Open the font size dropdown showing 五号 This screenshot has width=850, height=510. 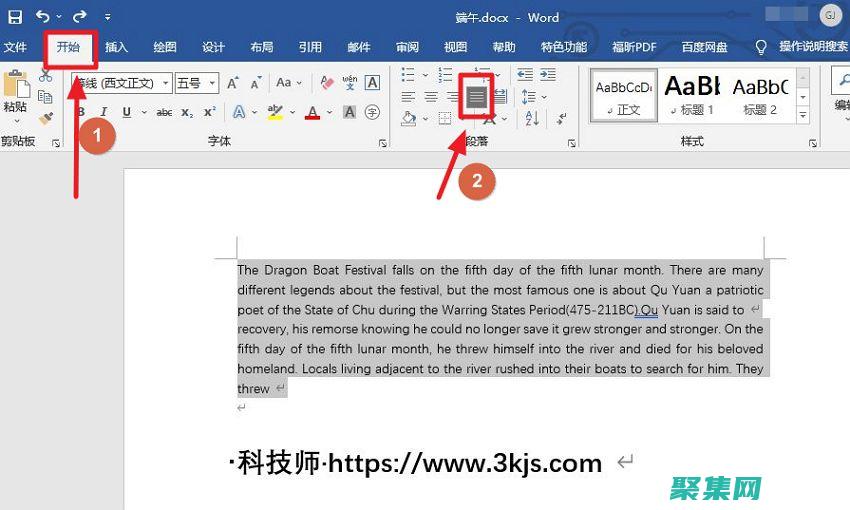tap(200, 83)
